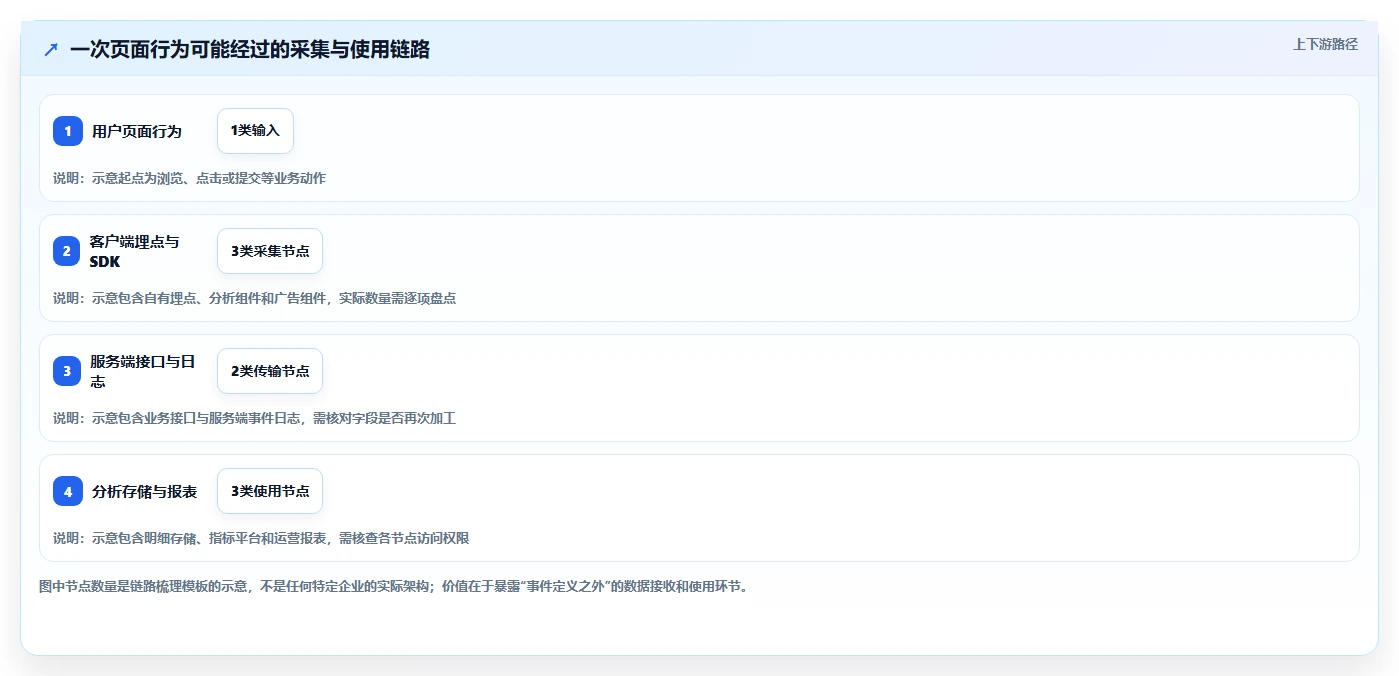Viewport: 1399px width, 676px height.
Task: Click the '分析存储与报表' step label
Action: tap(145, 491)
